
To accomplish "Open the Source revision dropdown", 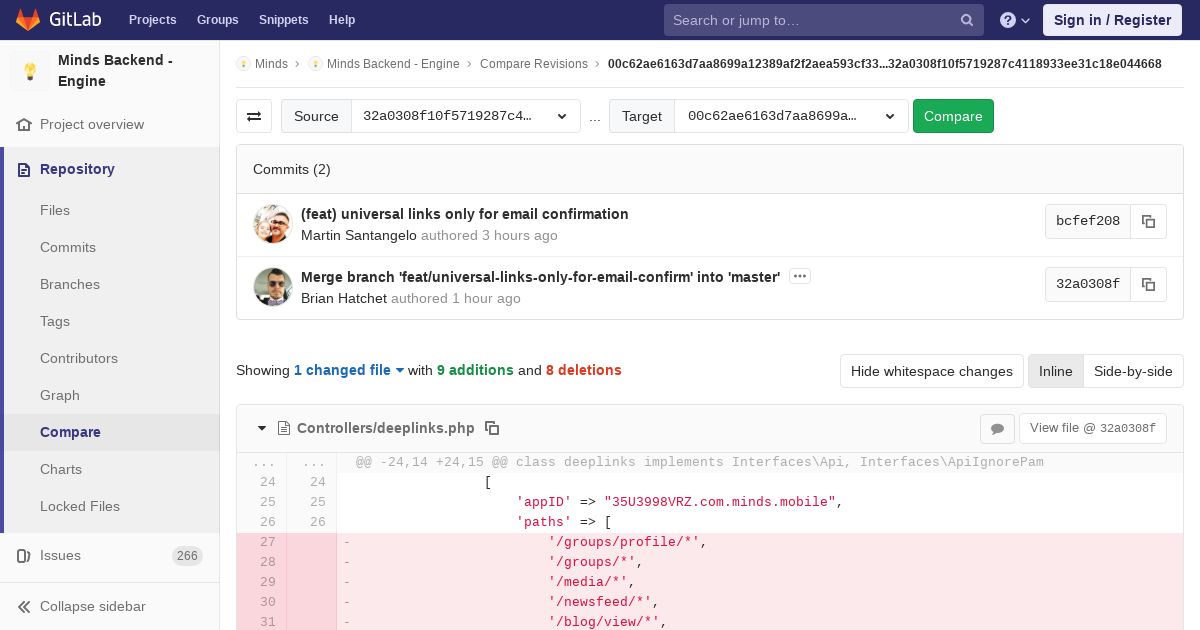I will point(465,116).
